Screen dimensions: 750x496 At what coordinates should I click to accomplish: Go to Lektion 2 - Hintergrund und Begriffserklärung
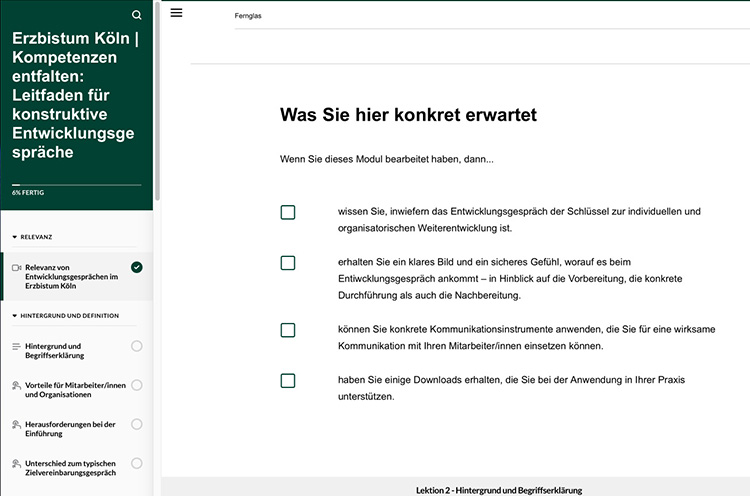[499, 490]
